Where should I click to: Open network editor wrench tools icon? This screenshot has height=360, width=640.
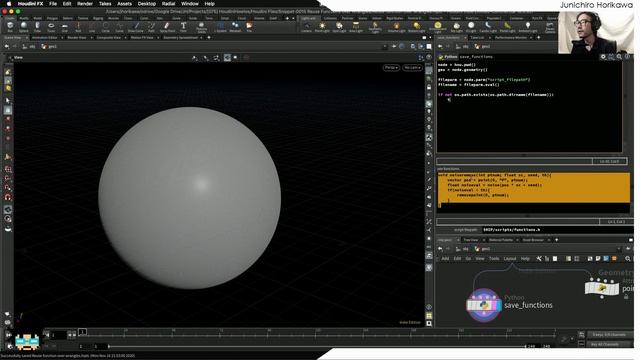click(x=539, y=259)
